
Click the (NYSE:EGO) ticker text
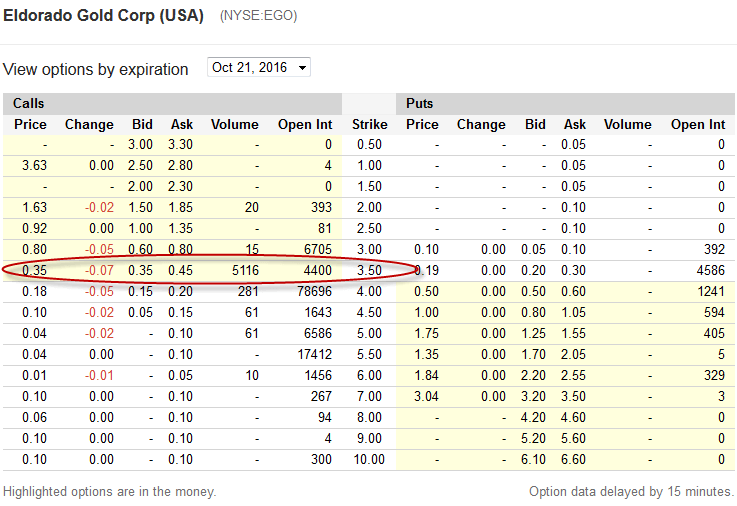pos(259,16)
